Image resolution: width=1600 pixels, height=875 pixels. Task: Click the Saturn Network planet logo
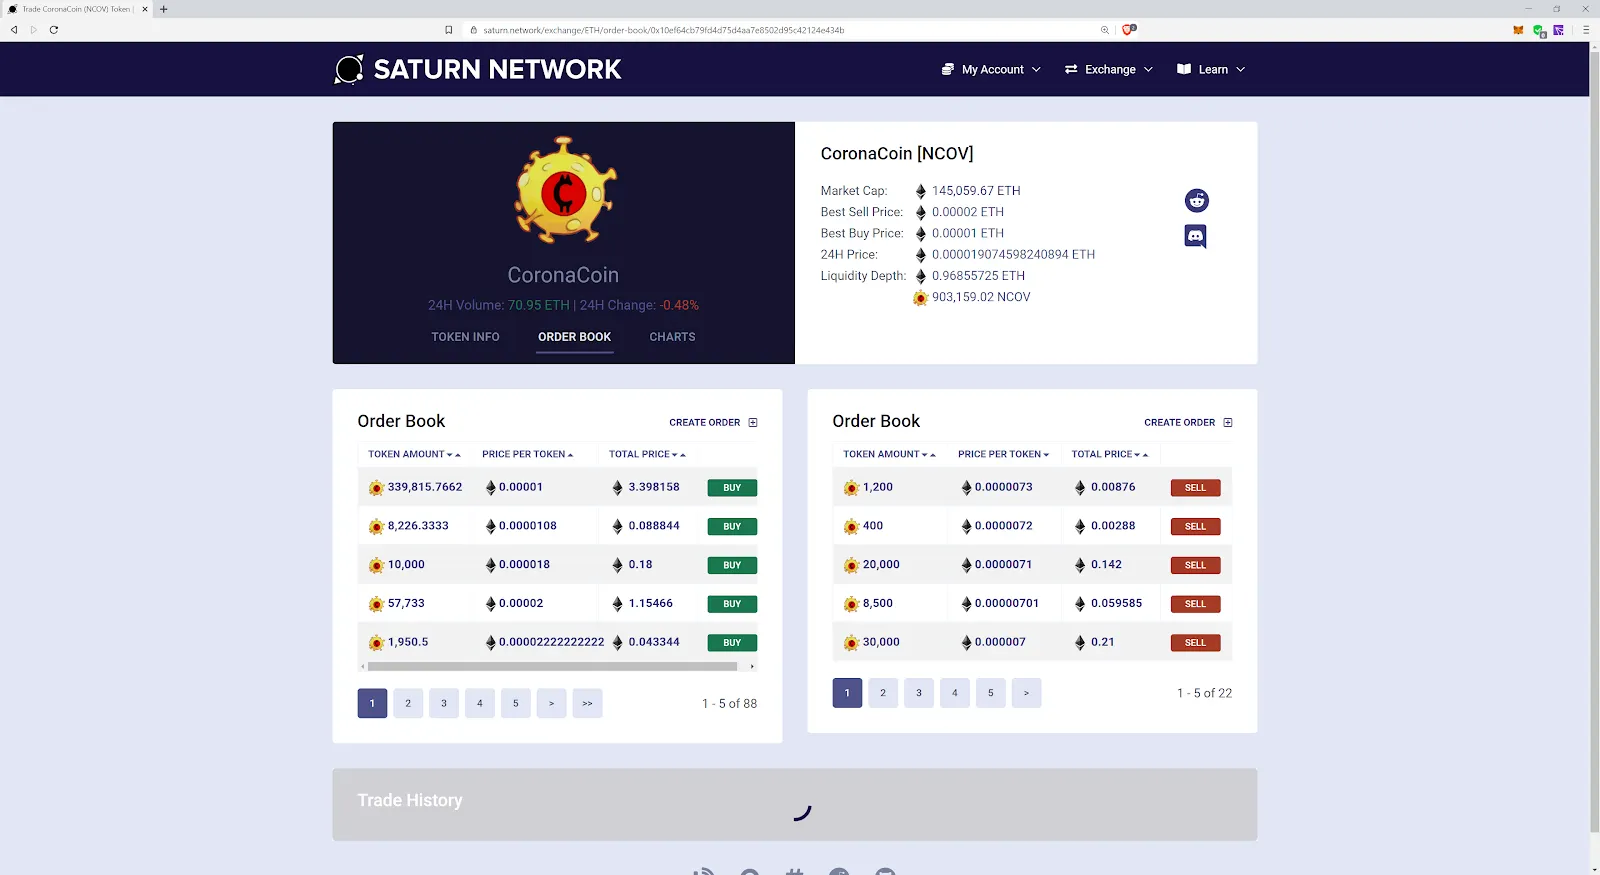tap(349, 70)
